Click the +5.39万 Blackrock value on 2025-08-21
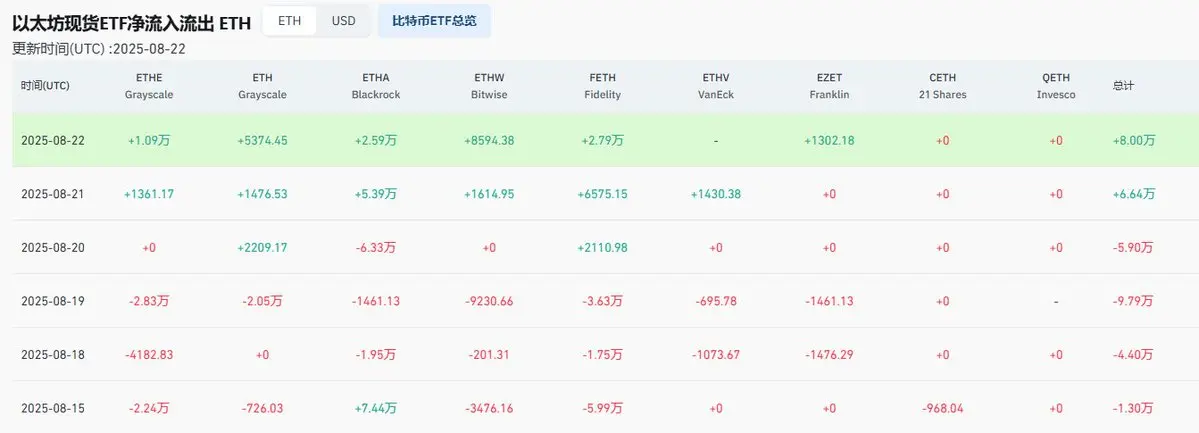The height and width of the screenshot is (433, 1199). click(375, 194)
